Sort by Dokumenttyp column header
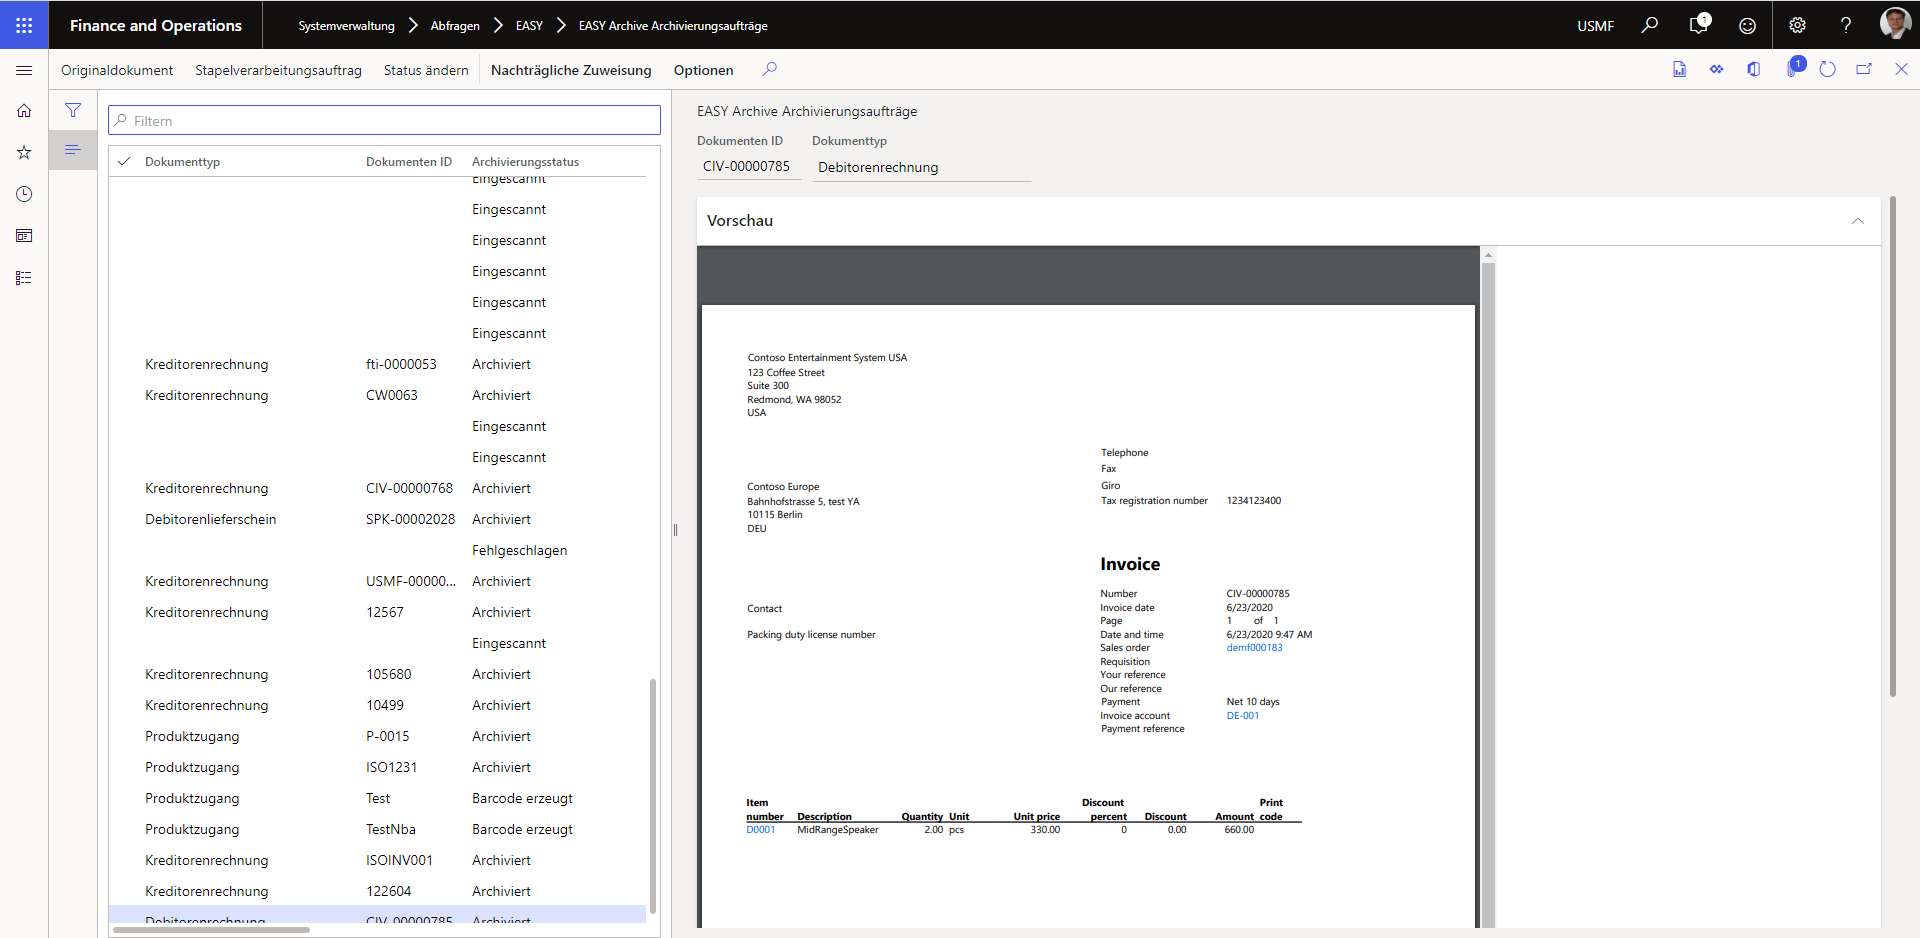 coord(182,162)
